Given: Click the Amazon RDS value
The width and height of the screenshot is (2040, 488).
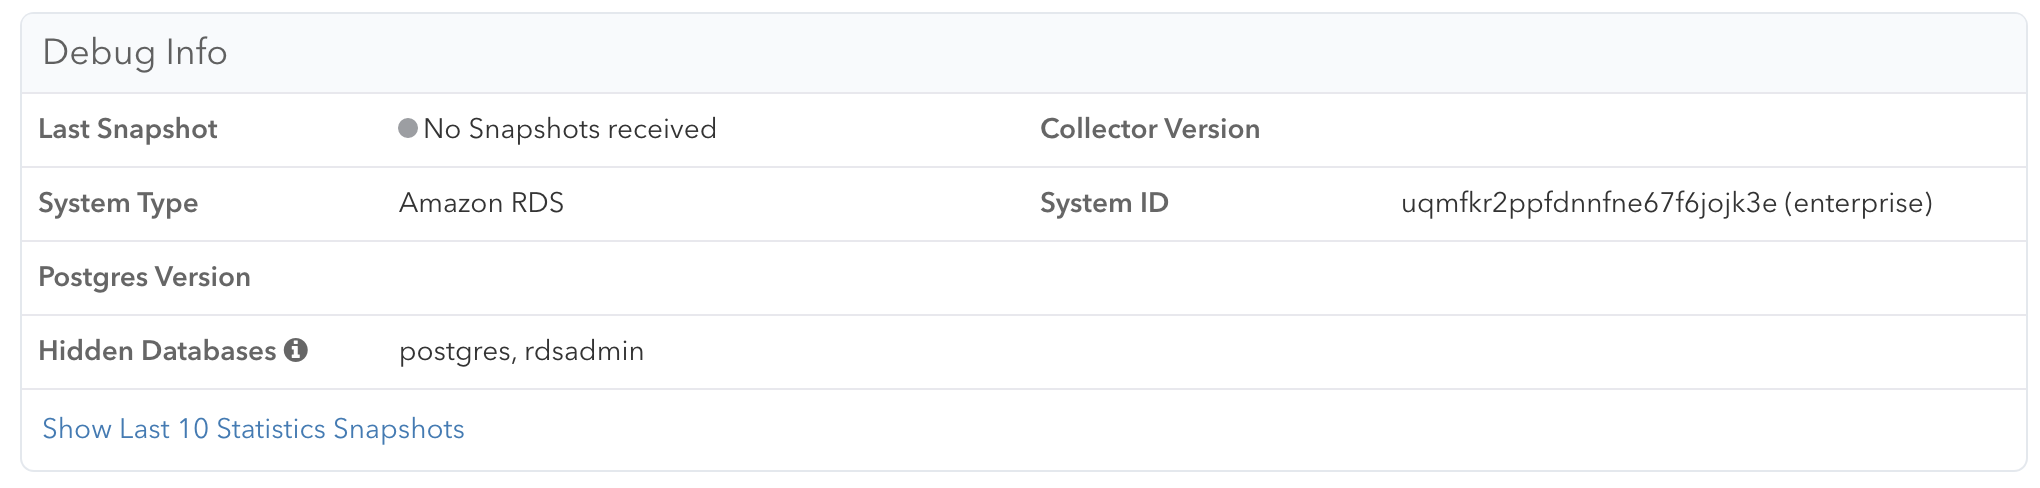Looking at the screenshot, I should click(x=481, y=203).
